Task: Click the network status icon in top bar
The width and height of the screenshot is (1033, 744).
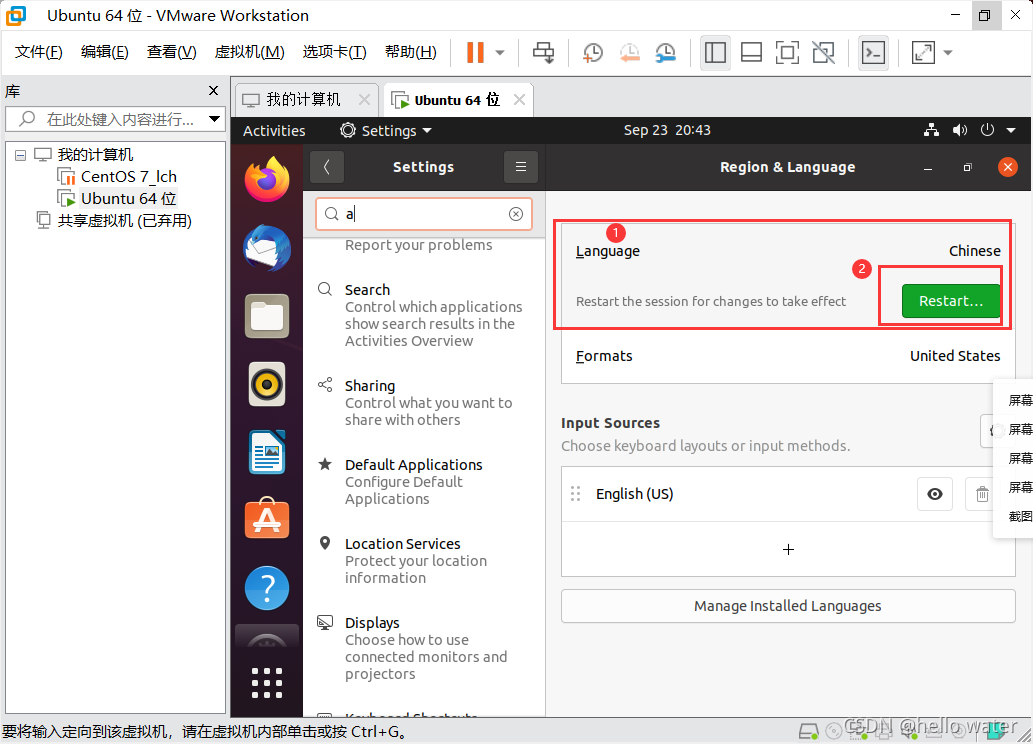Action: click(931, 130)
